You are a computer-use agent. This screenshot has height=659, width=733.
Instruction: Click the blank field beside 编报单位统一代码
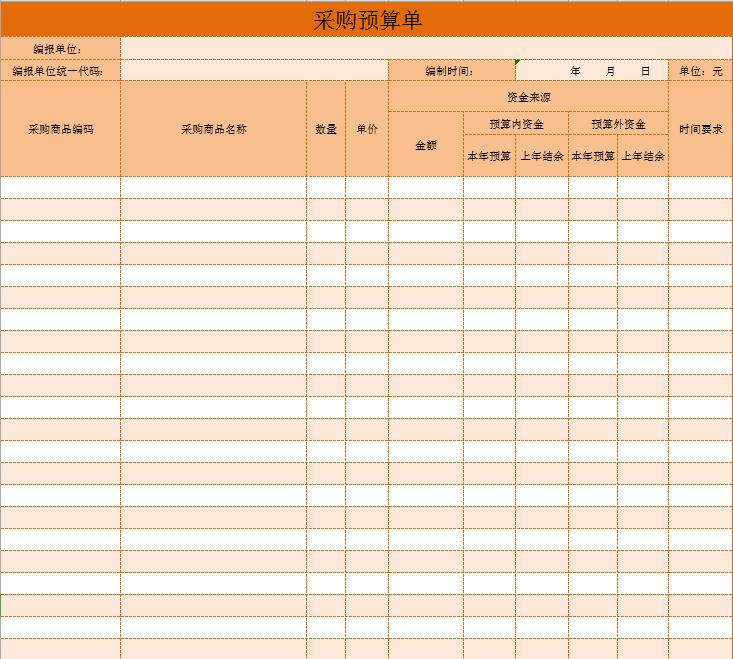pos(254,71)
